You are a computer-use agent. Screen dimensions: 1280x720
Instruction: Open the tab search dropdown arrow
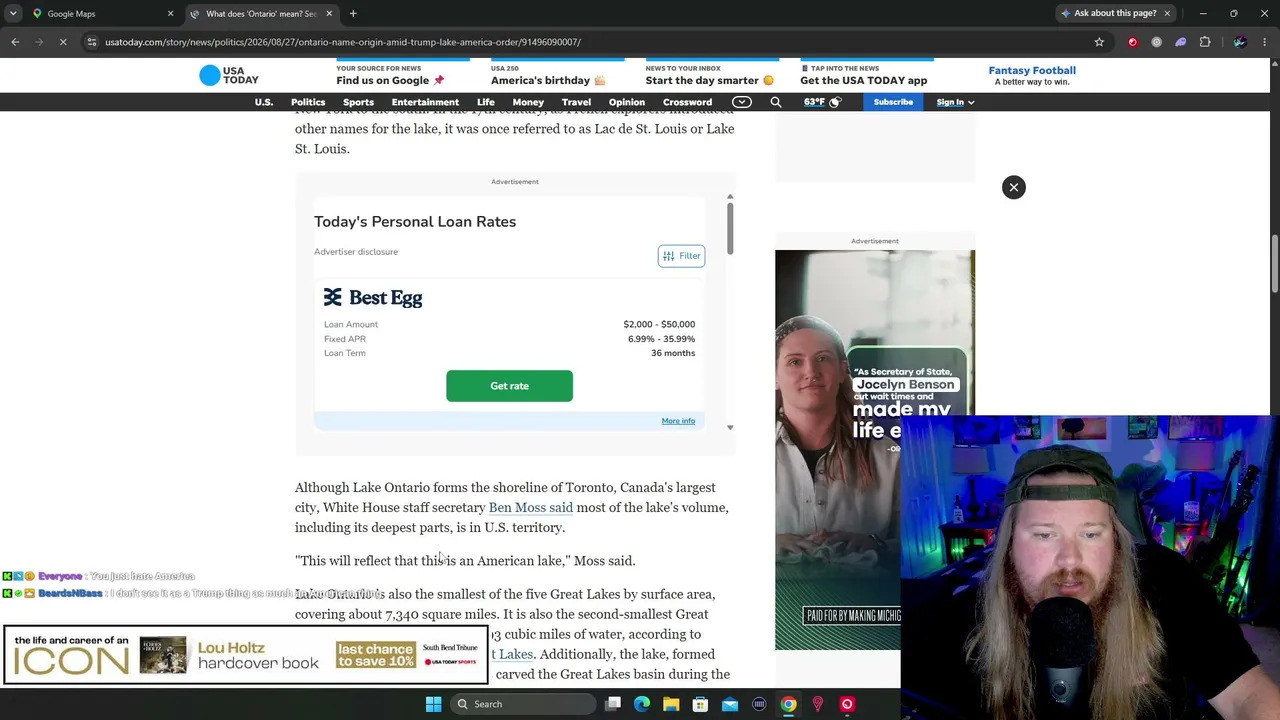click(x=12, y=14)
